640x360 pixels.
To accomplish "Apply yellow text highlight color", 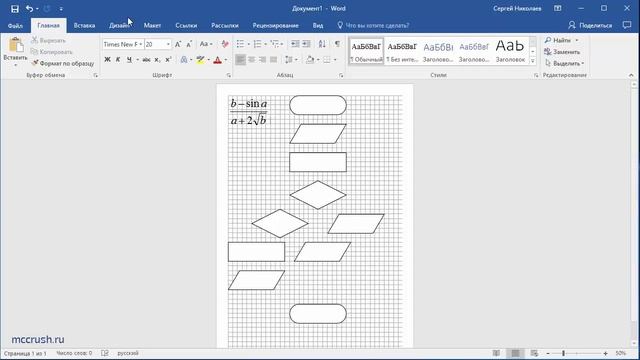I will 200,60.
